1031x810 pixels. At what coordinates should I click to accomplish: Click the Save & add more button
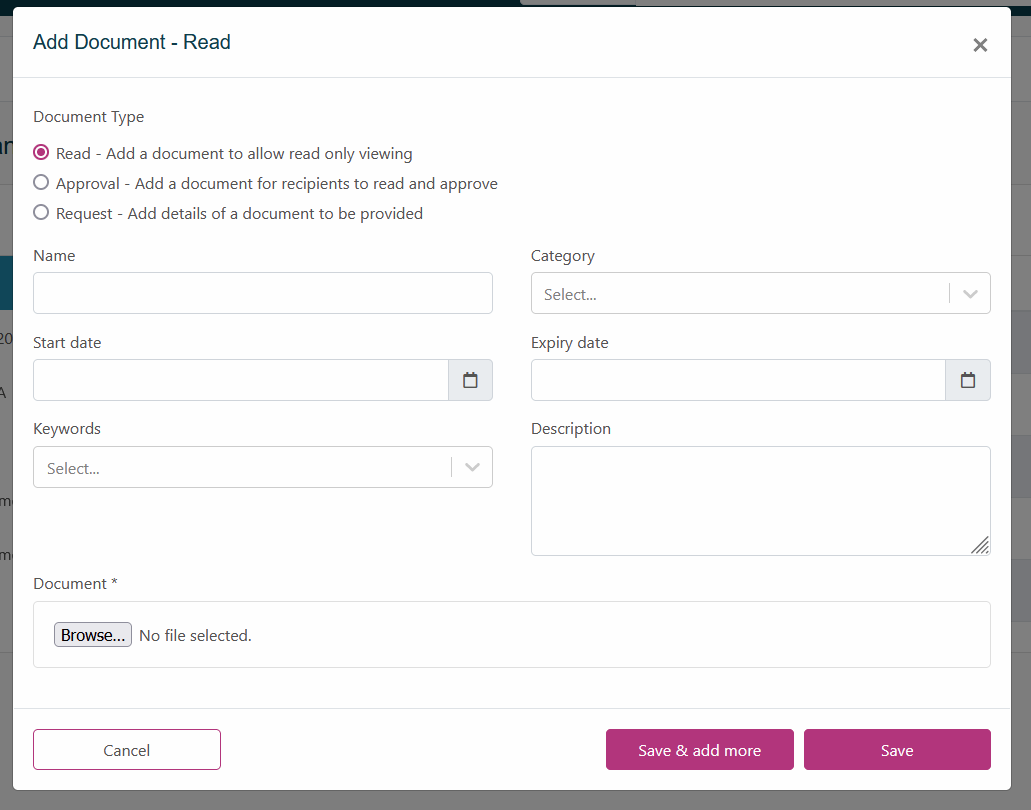(x=699, y=750)
